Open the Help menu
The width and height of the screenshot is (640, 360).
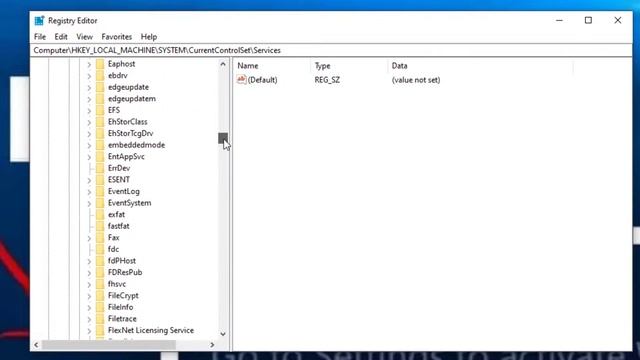coord(149,37)
